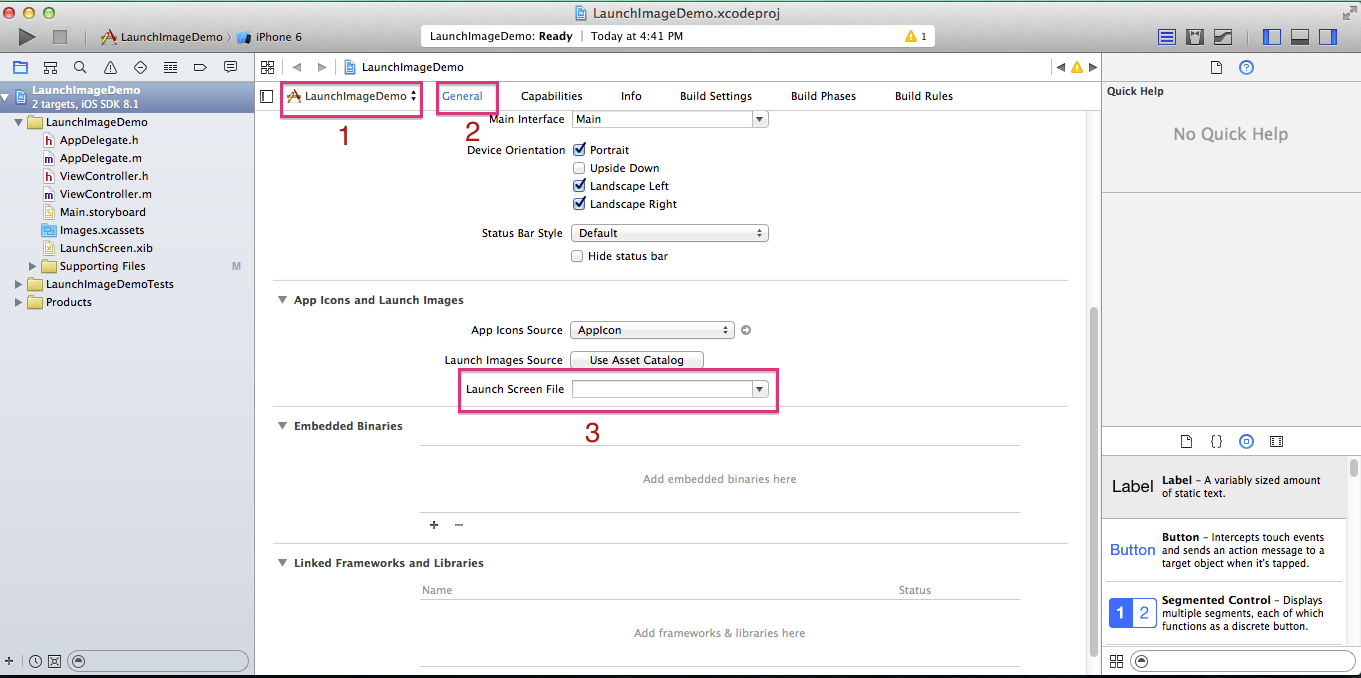Show the standard editor
The height and width of the screenshot is (678, 1361).
1167,37
